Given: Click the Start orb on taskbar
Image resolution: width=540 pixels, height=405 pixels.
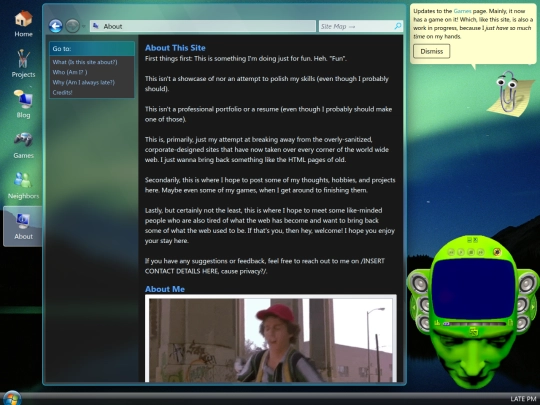Looking at the screenshot, I should point(12,398).
